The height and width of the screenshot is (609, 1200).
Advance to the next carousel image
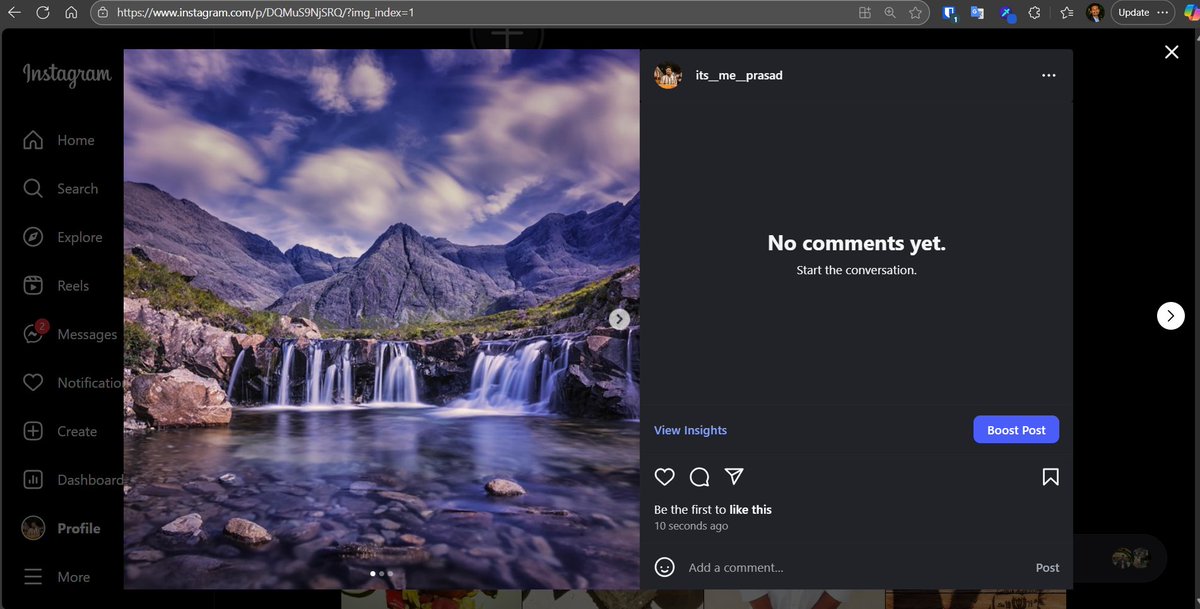[619, 319]
